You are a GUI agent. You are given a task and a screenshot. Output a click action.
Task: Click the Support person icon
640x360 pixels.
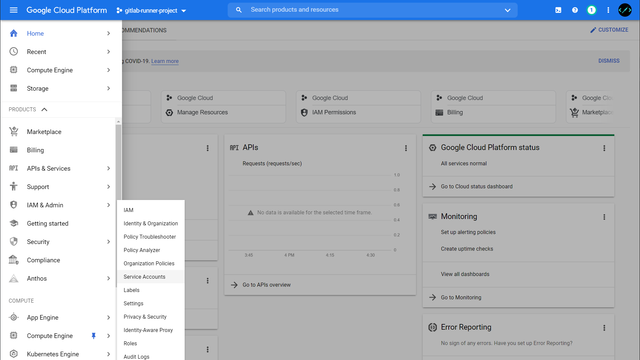point(13,187)
